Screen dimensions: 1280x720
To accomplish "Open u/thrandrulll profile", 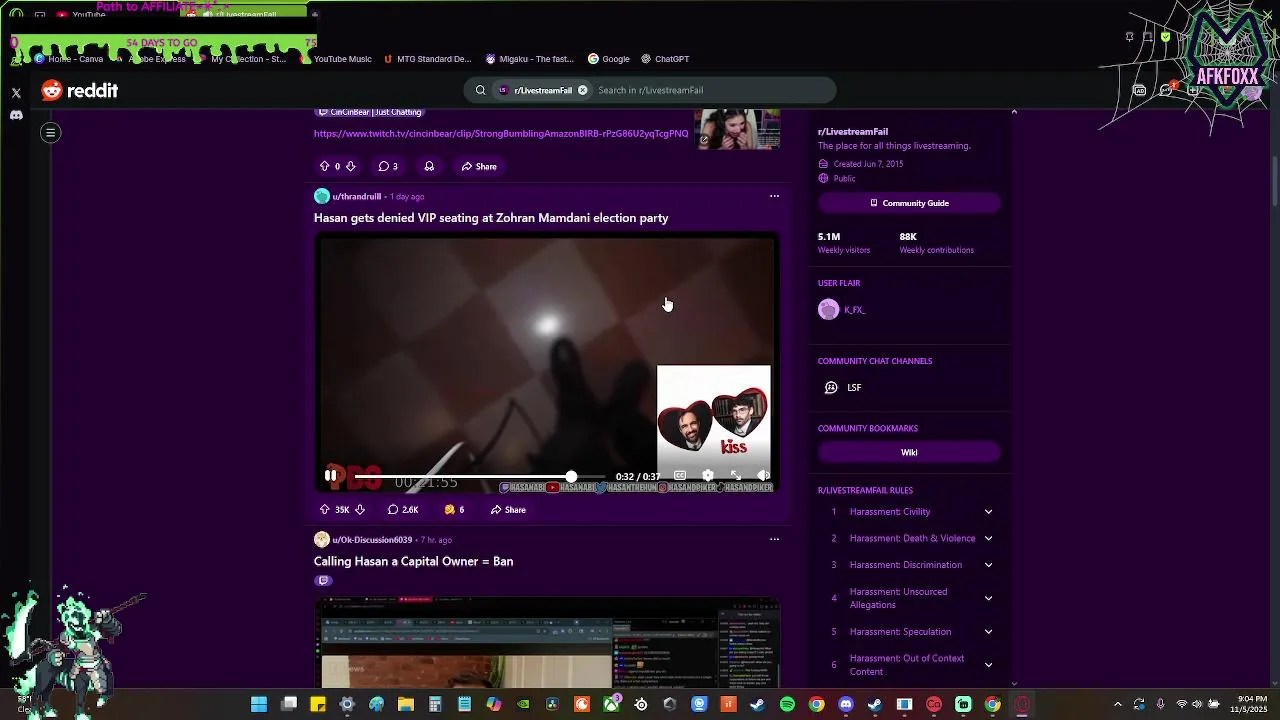I will coord(357,196).
